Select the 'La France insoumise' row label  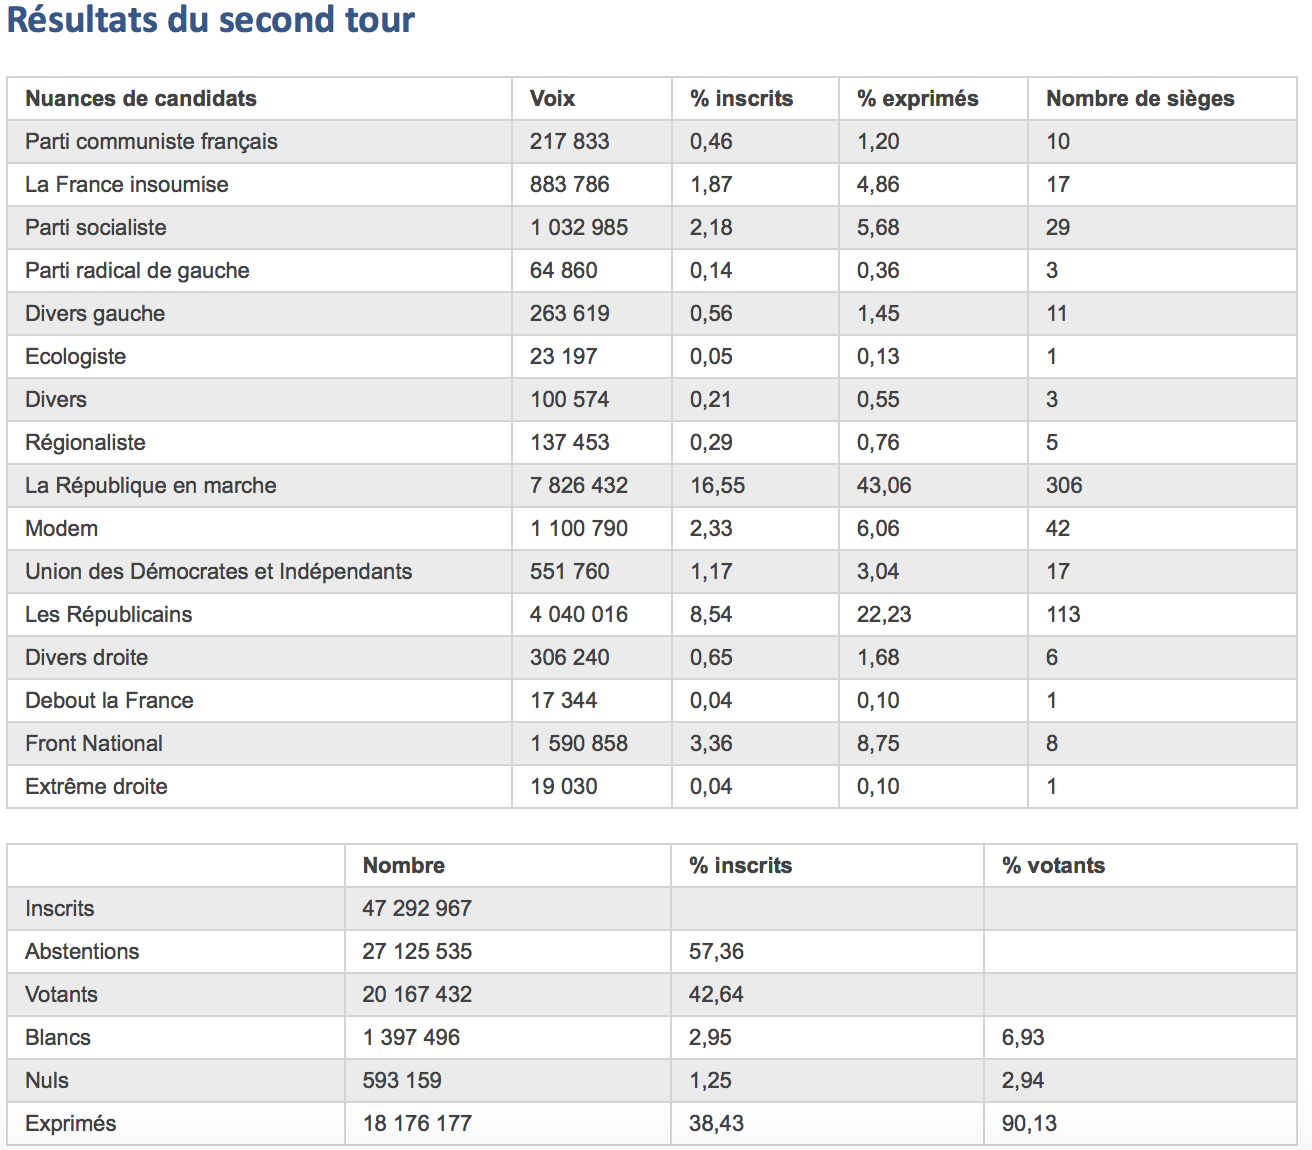pyautogui.click(x=126, y=185)
